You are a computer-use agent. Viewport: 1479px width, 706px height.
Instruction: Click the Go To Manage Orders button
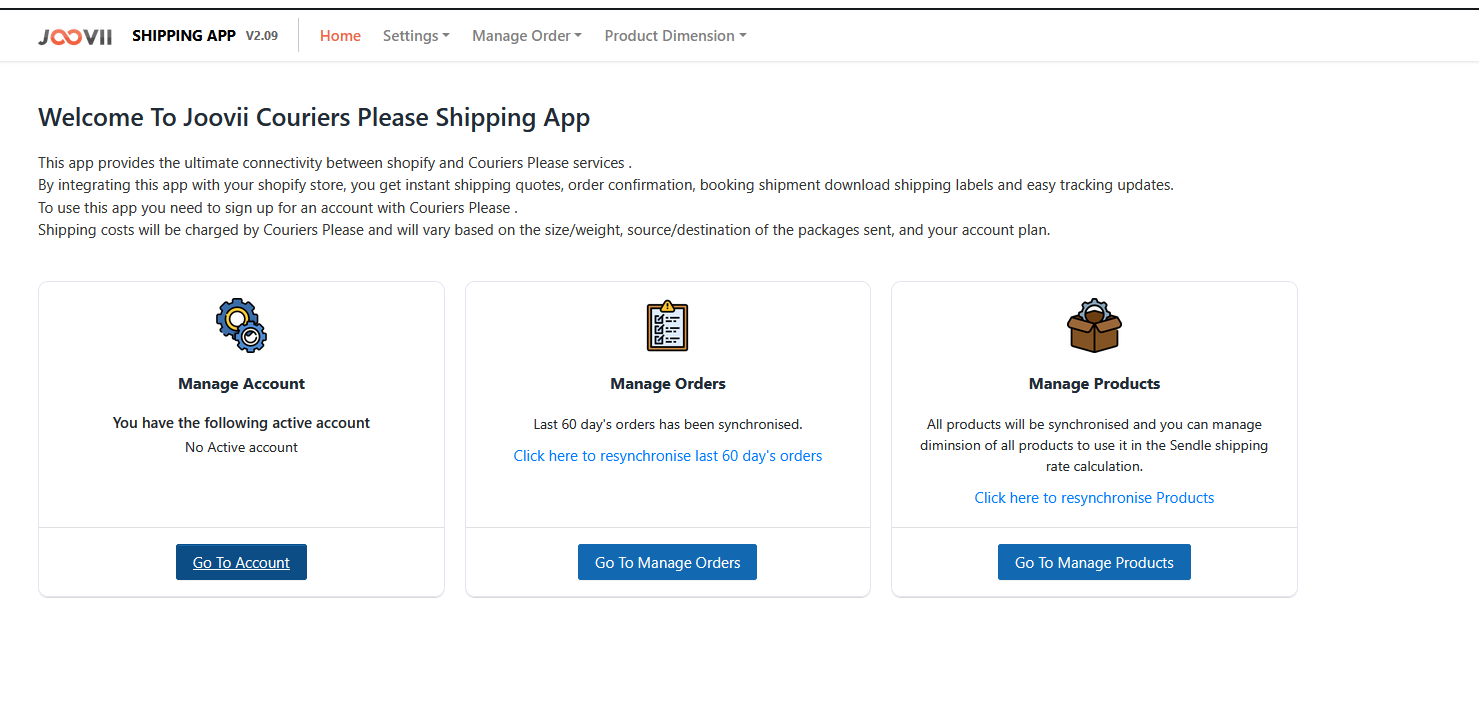[x=667, y=562]
